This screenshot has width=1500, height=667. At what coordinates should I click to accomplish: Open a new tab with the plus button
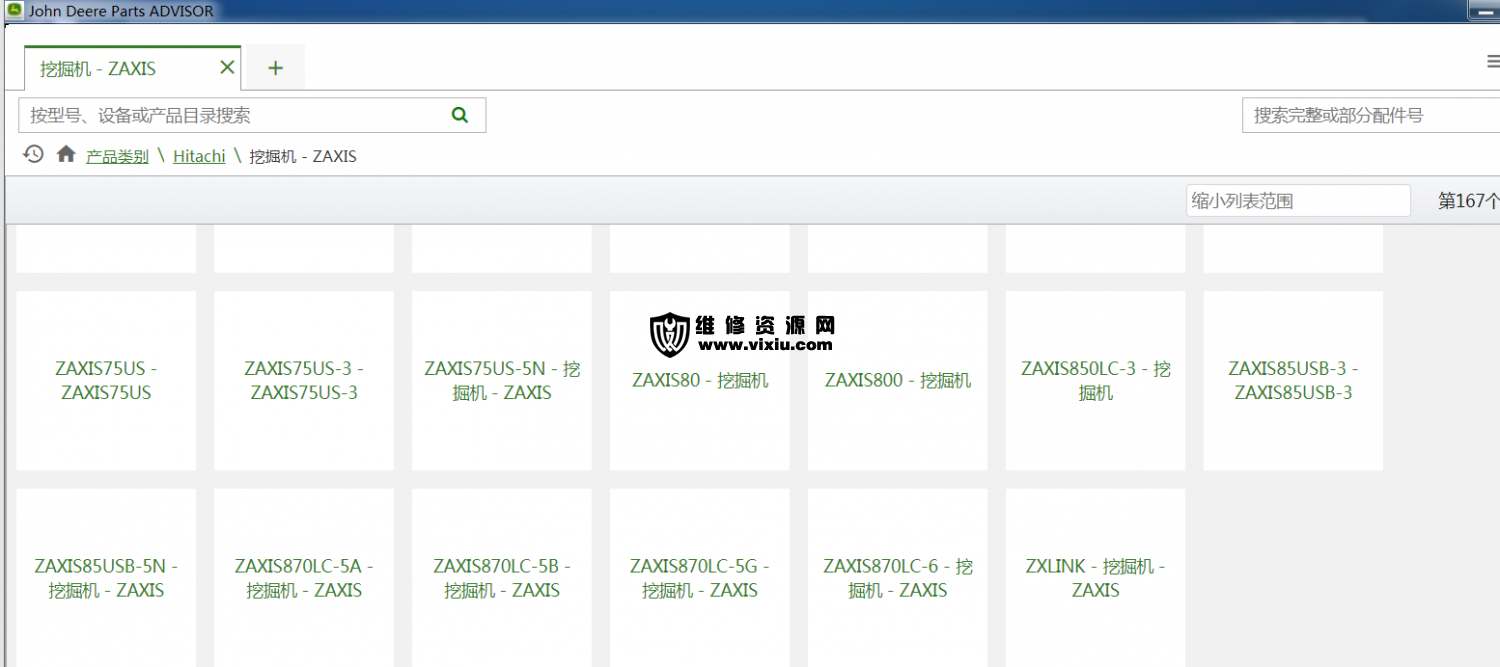(276, 68)
